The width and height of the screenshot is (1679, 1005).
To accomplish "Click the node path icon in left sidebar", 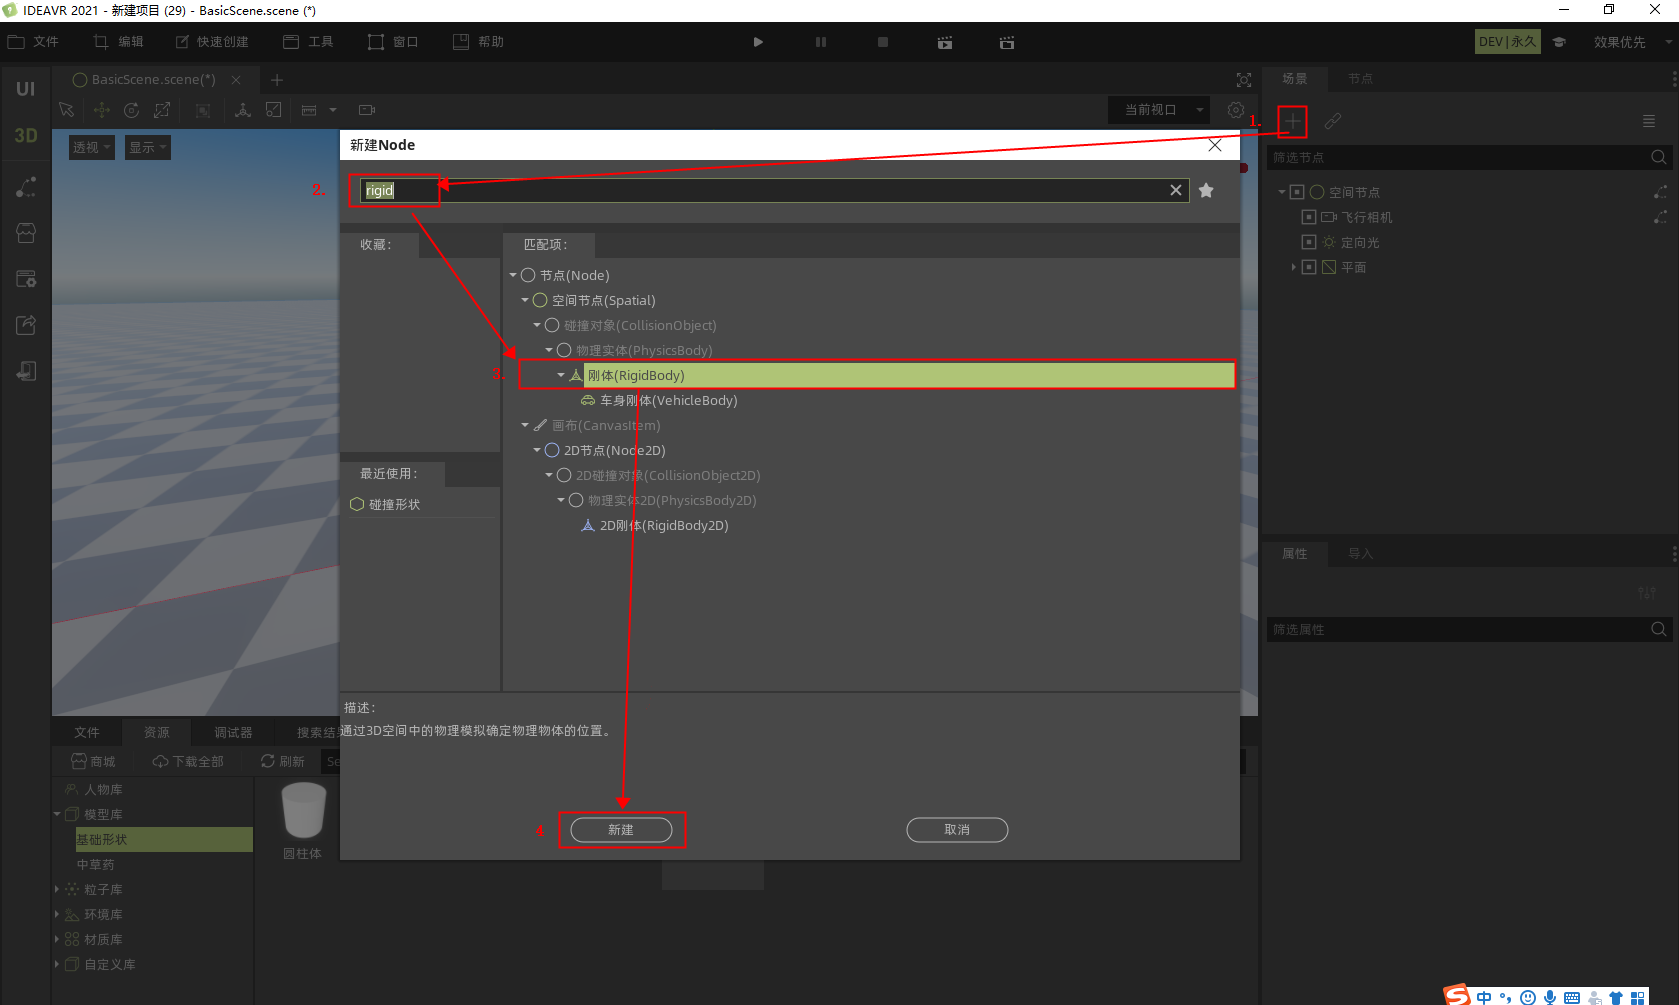I will point(26,187).
